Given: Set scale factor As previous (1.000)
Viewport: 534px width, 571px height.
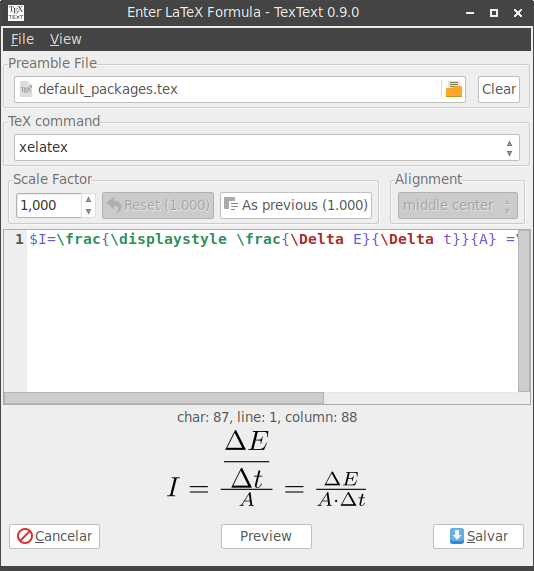Looking at the screenshot, I should click(296, 205).
